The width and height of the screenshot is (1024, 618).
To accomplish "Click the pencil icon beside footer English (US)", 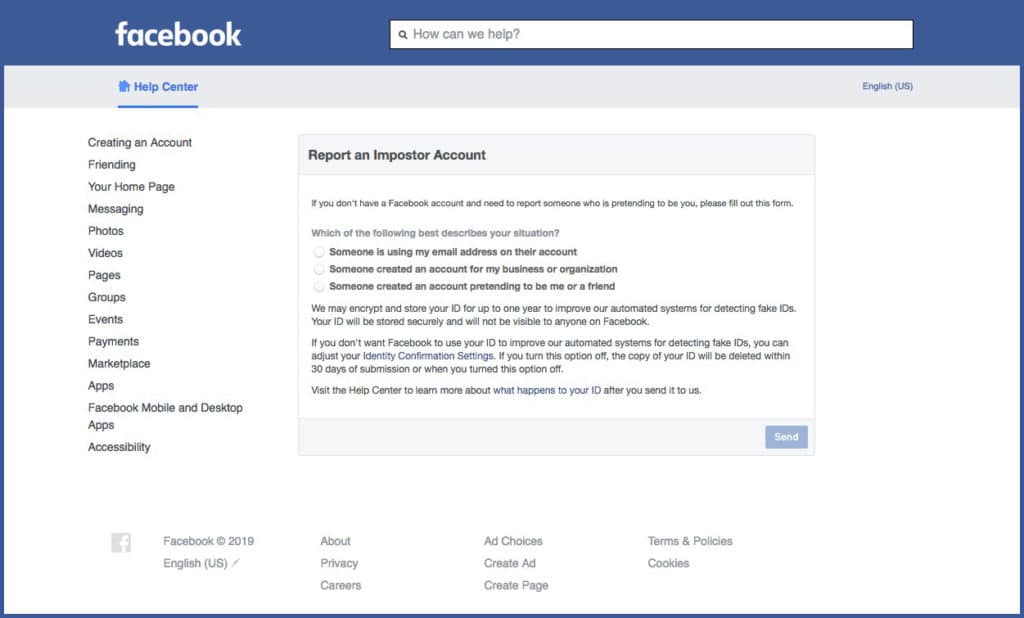I will 236,563.
